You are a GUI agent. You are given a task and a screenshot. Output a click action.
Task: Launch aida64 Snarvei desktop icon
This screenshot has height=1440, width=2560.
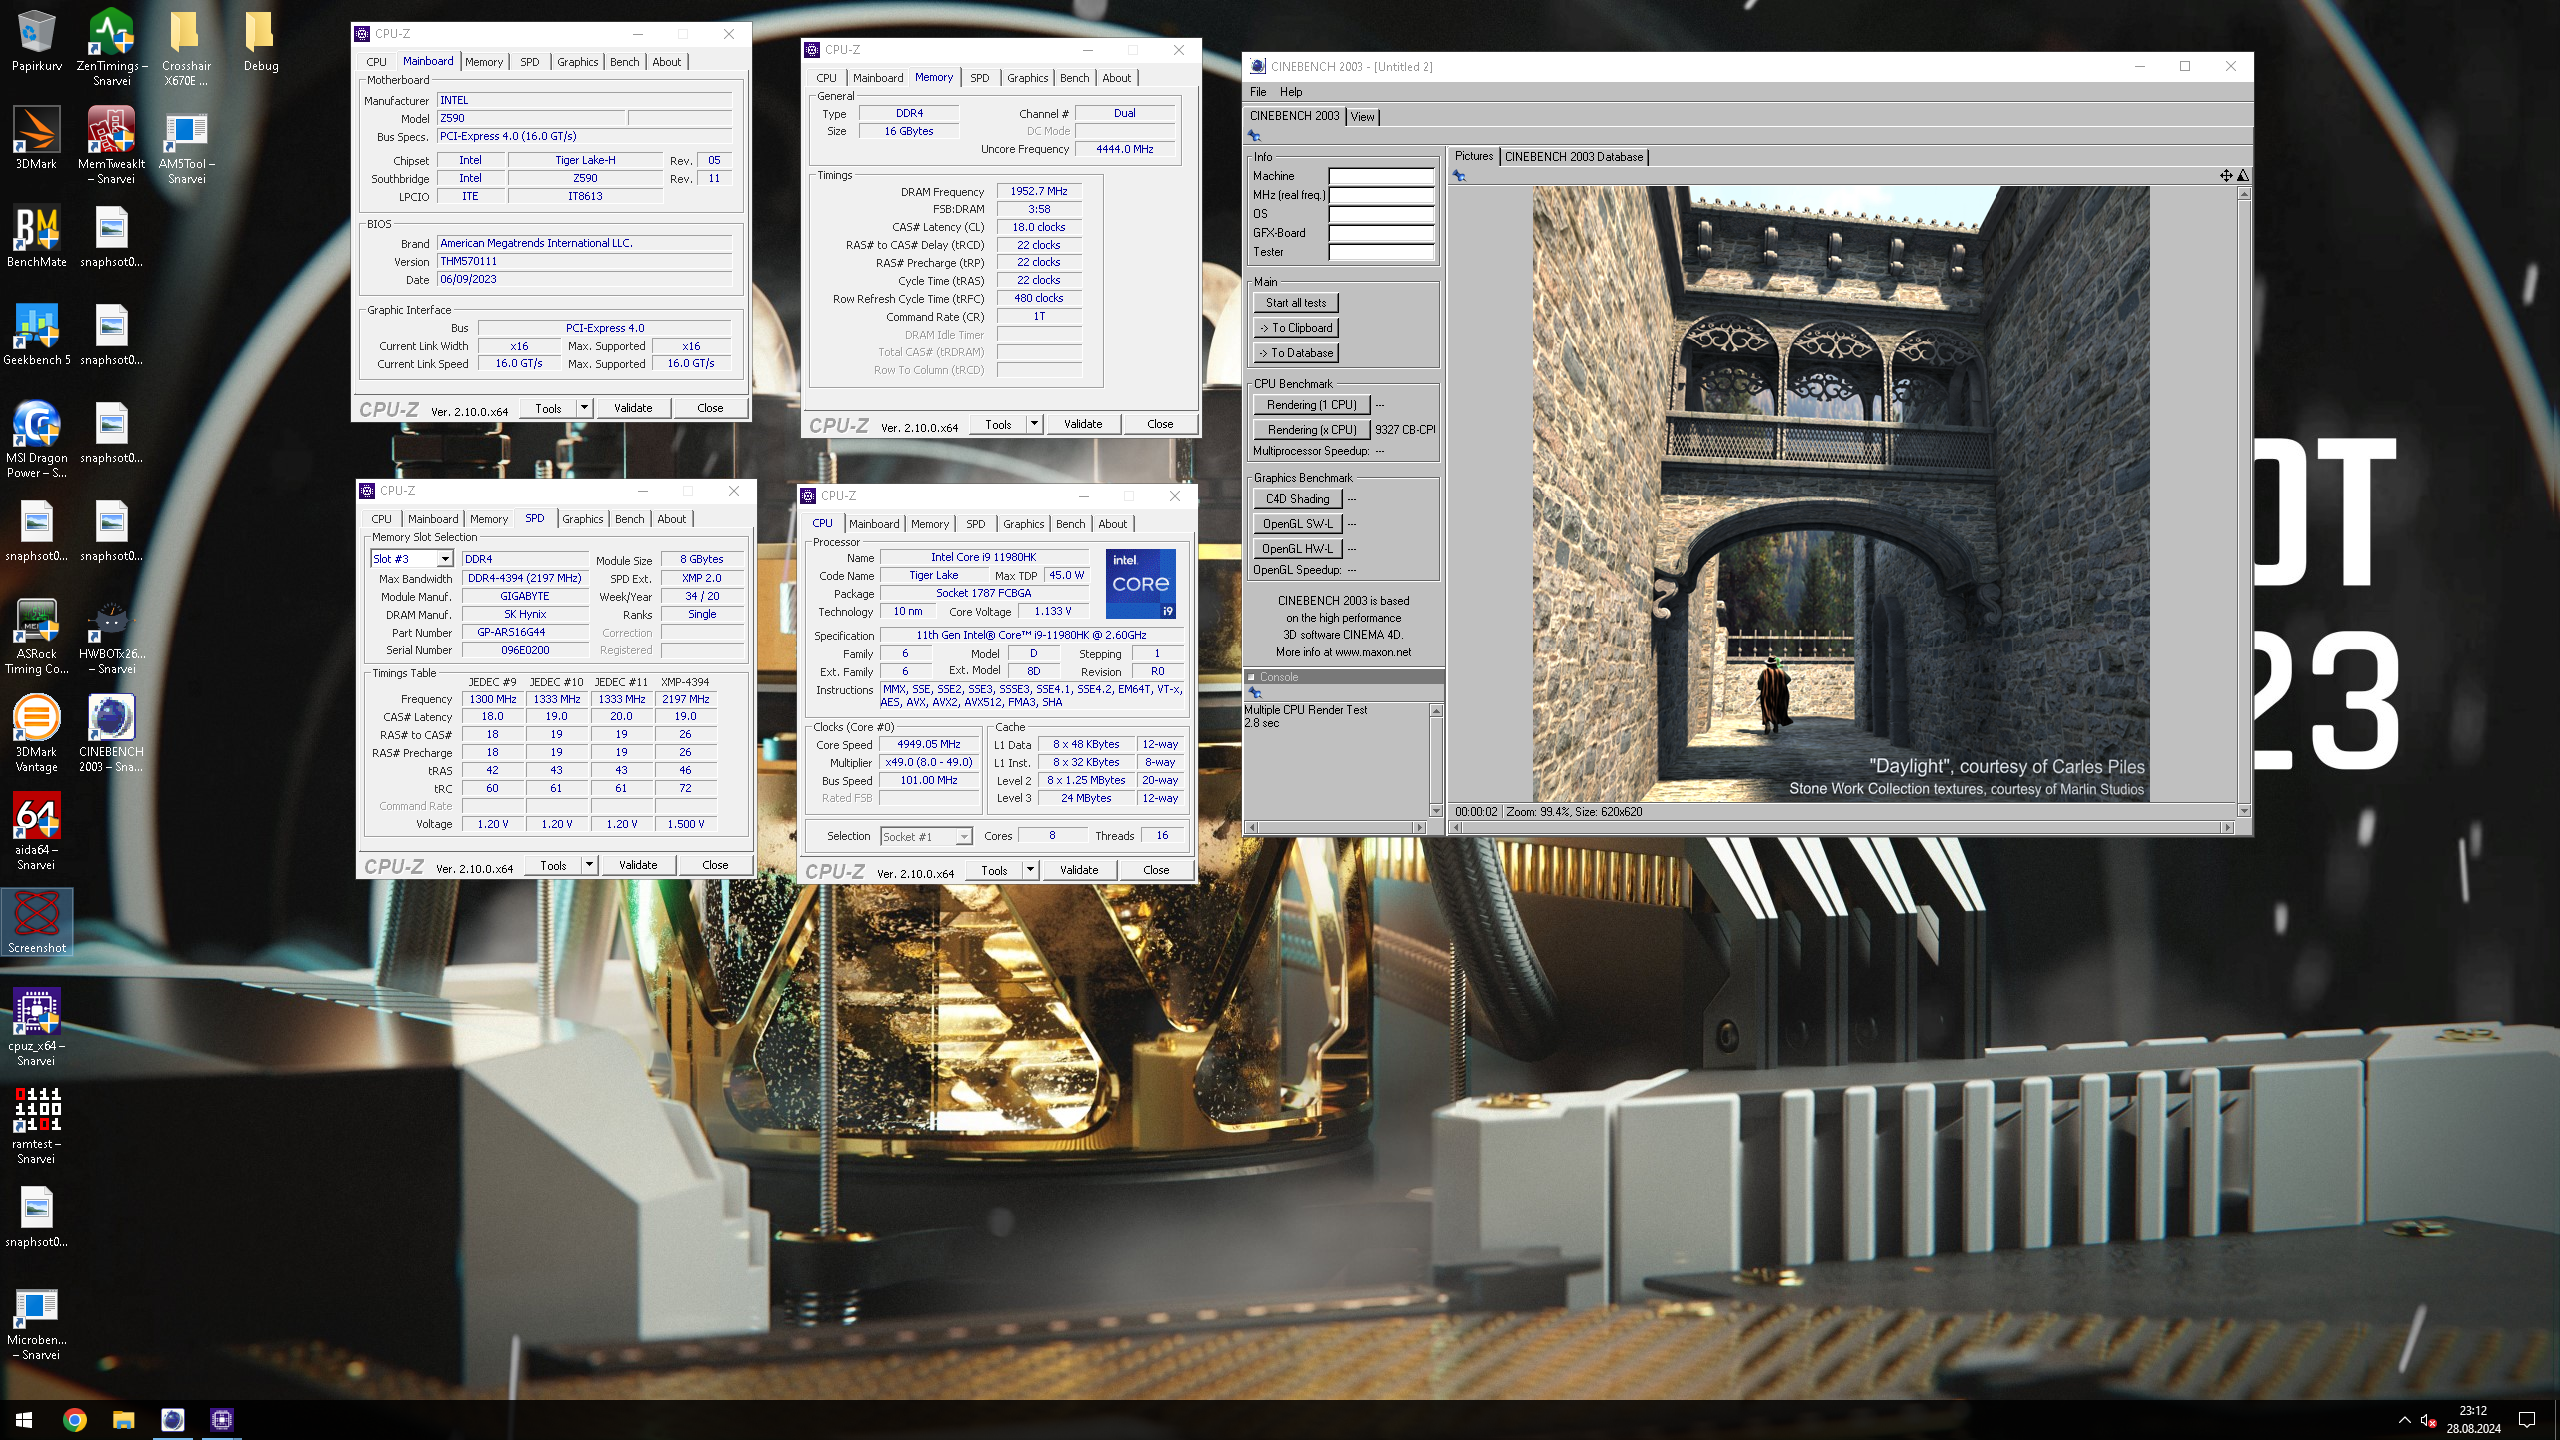pyautogui.click(x=37, y=831)
